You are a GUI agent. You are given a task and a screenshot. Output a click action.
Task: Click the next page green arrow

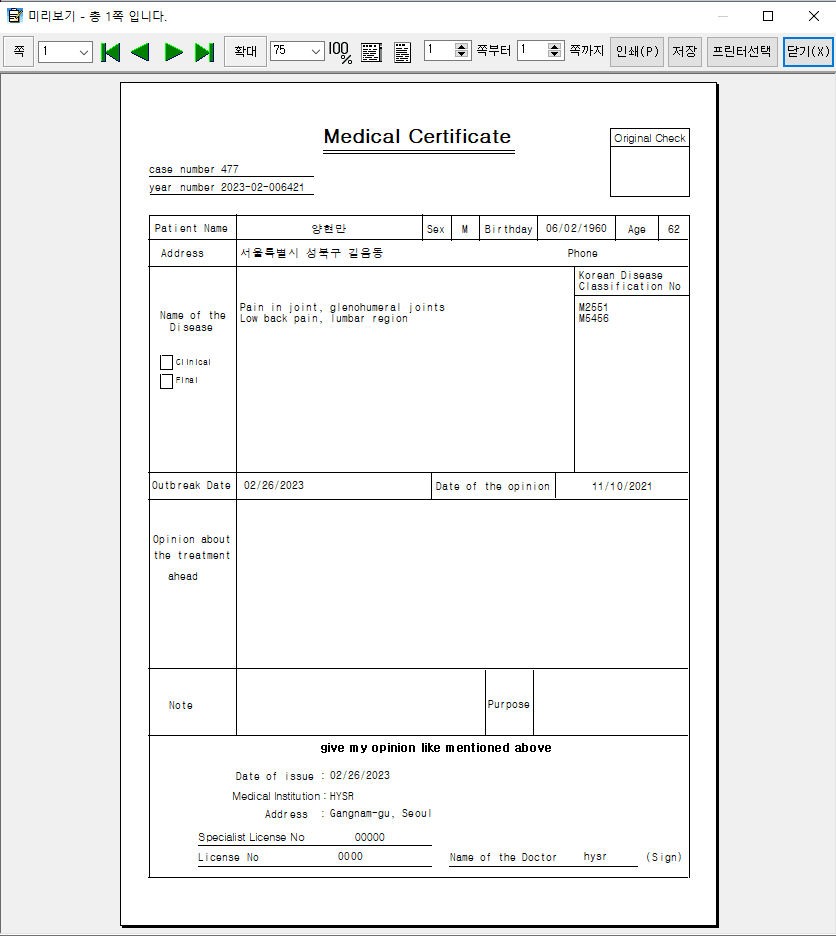[173, 52]
